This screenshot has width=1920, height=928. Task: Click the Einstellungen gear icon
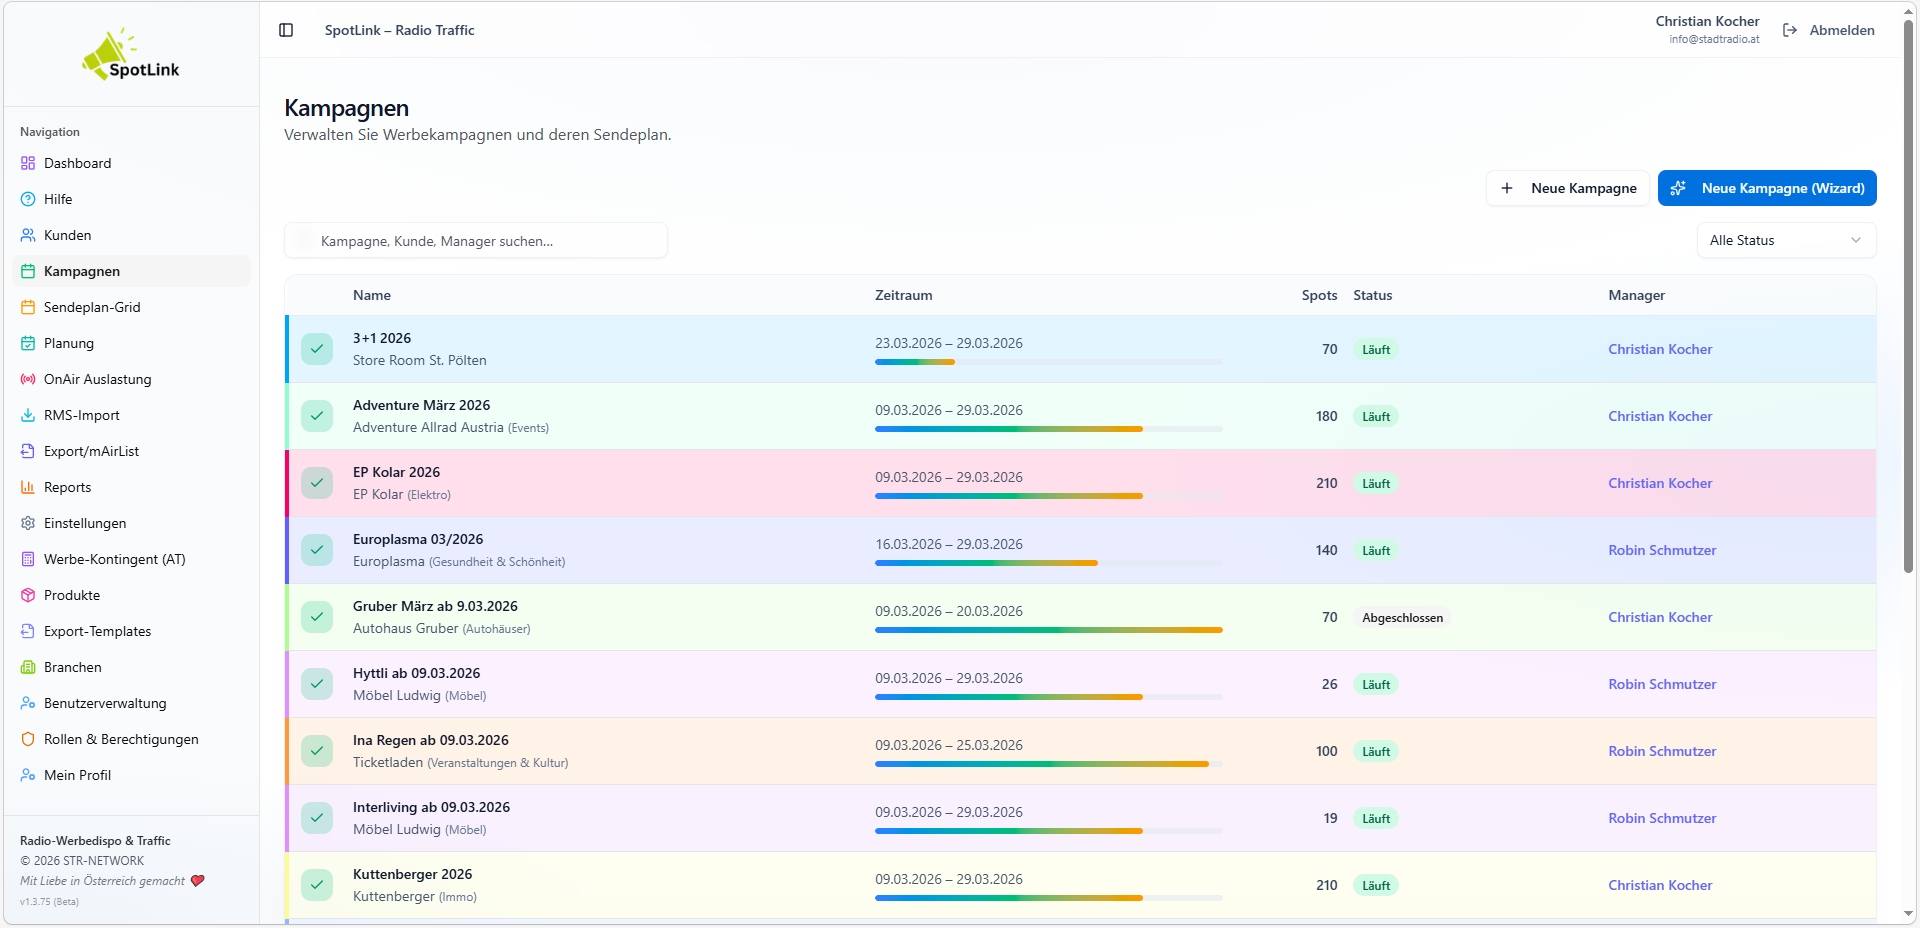(x=28, y=523)
